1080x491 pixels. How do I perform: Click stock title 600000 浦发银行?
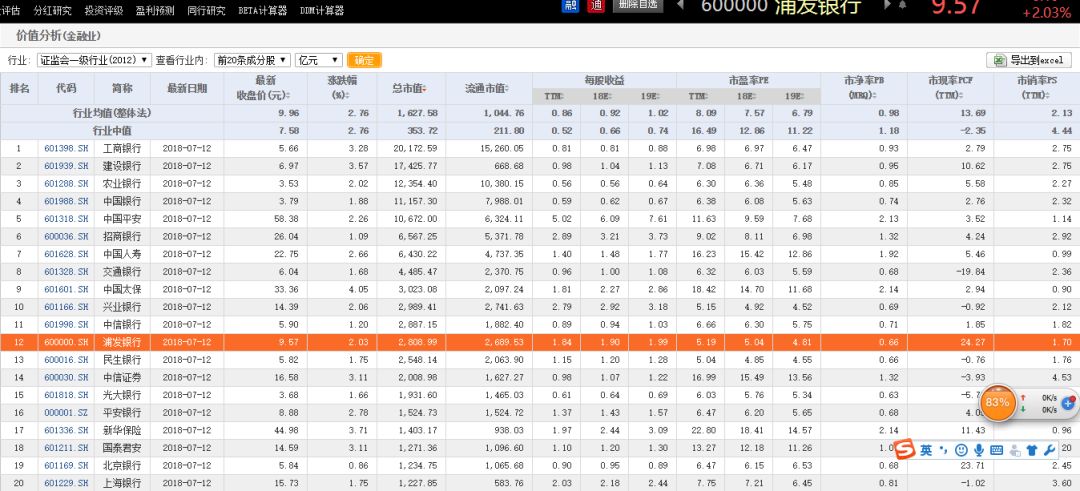click(x=781, y=6)
